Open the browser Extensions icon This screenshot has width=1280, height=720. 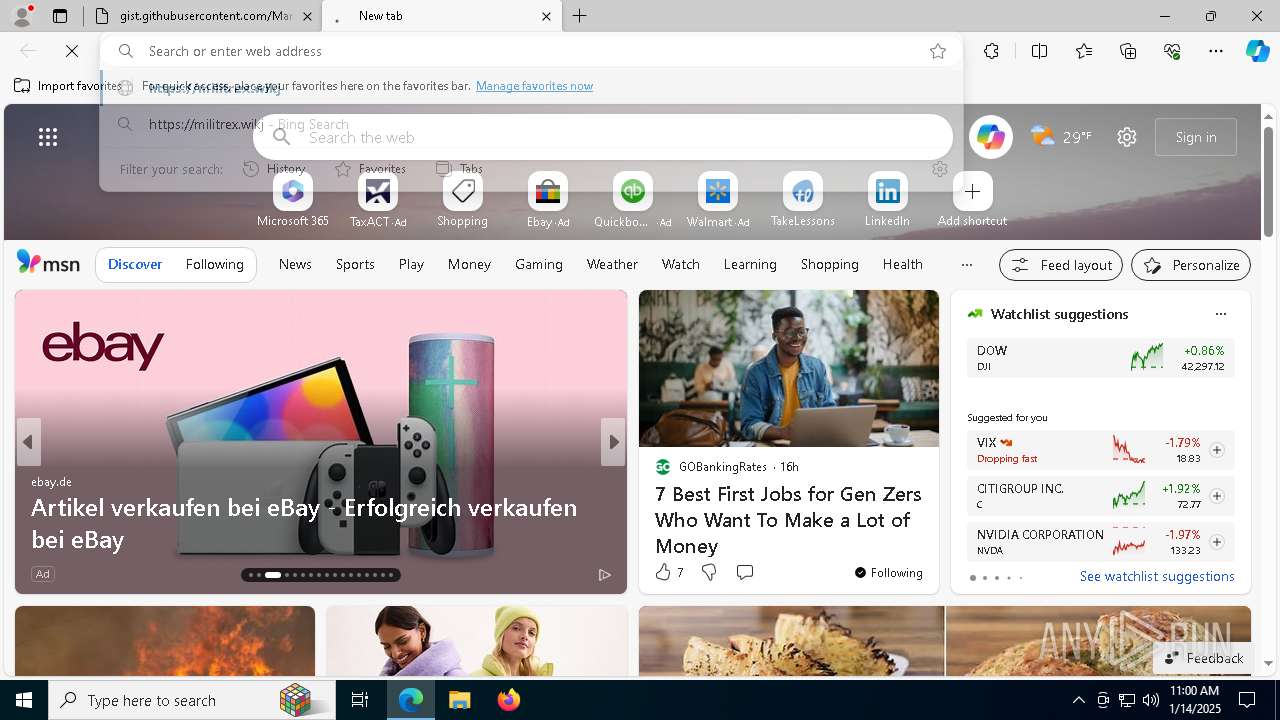click(x=991, y=51)
